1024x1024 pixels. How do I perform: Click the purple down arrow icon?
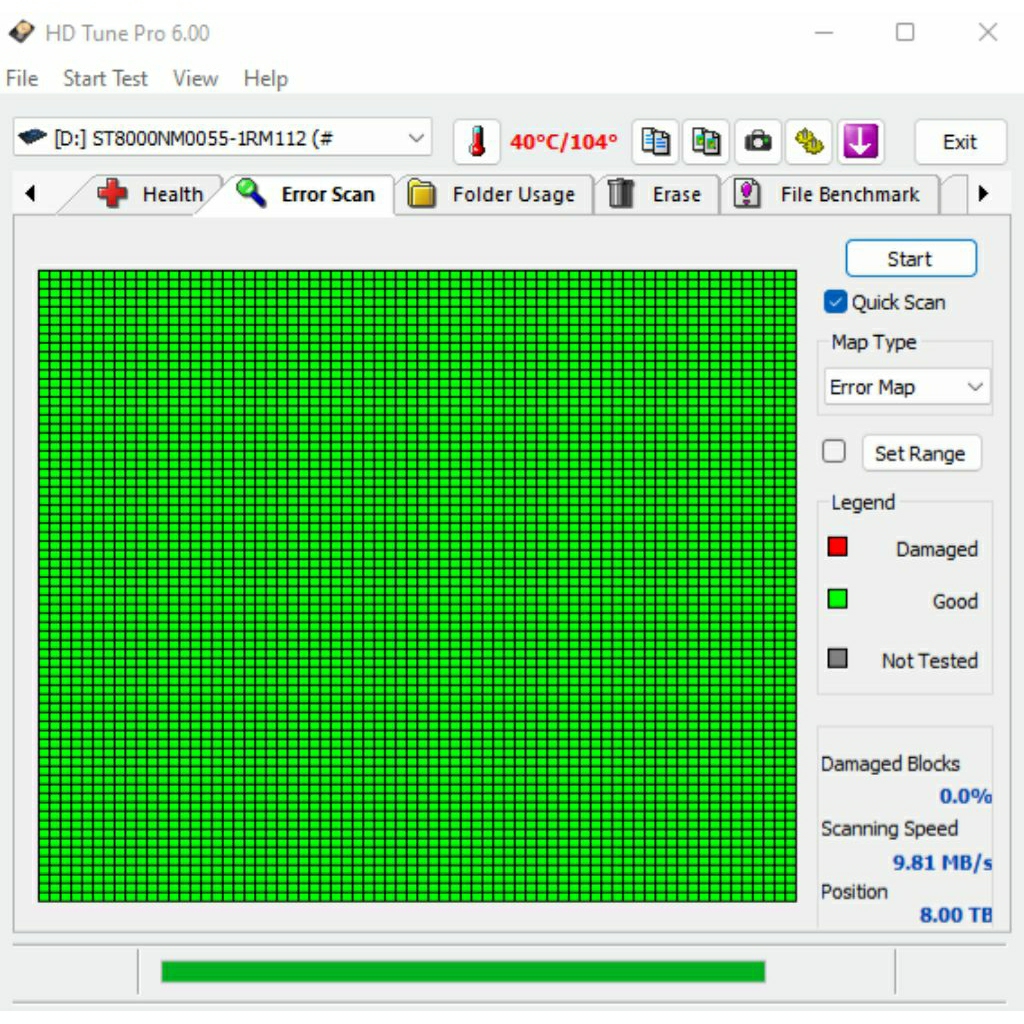coord(860,142)
